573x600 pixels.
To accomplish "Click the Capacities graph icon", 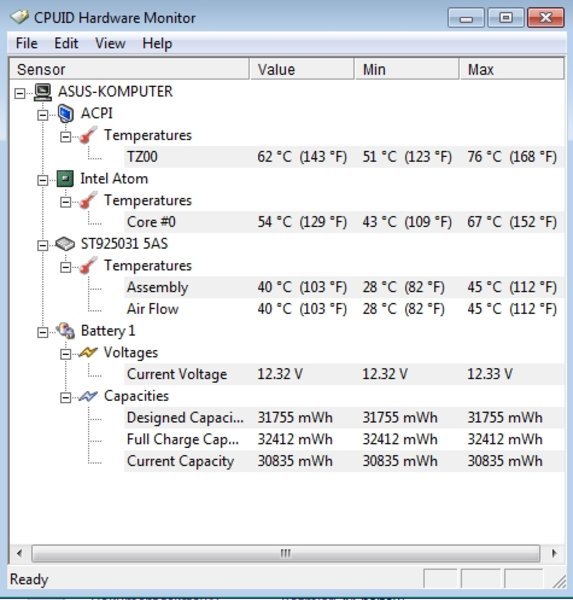I will (x=88, y=396).
